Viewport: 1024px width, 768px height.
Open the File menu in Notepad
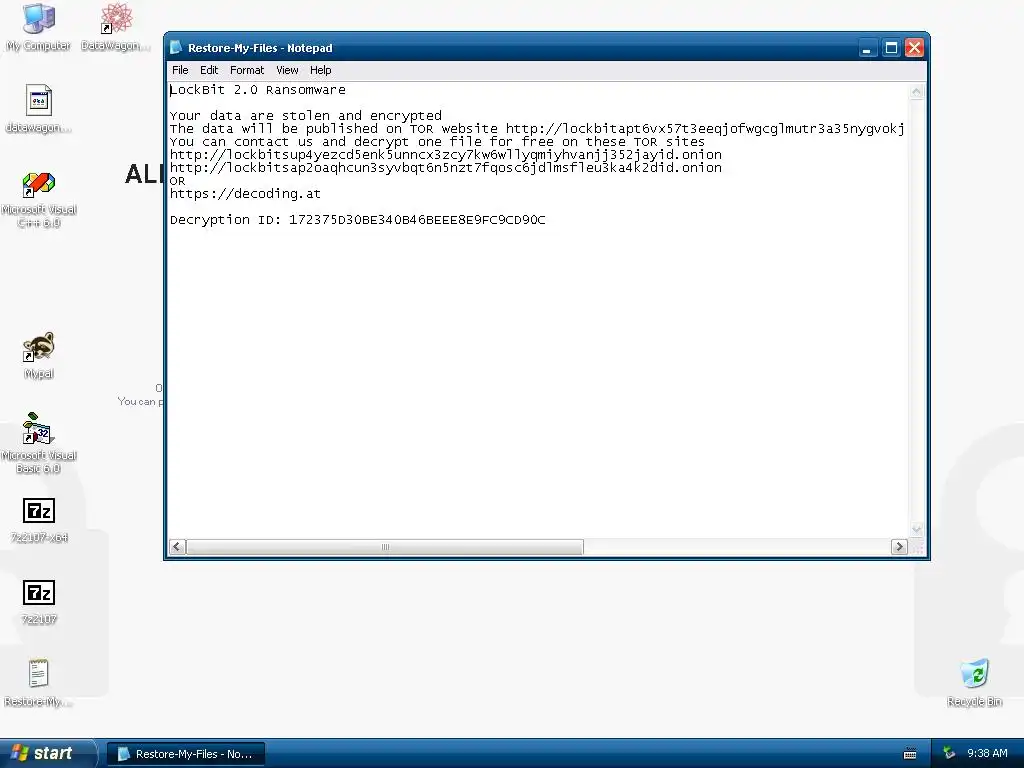[180, 70]
